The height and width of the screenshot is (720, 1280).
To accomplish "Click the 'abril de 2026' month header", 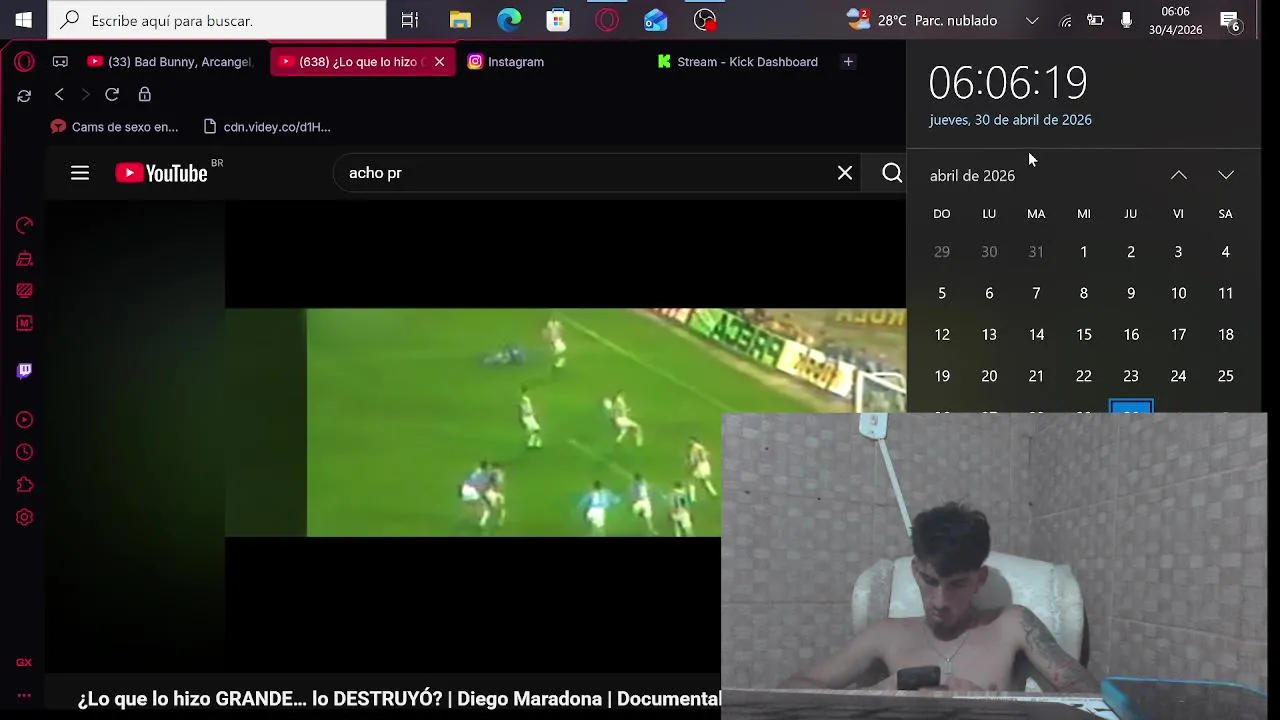I will click(972, 176).
